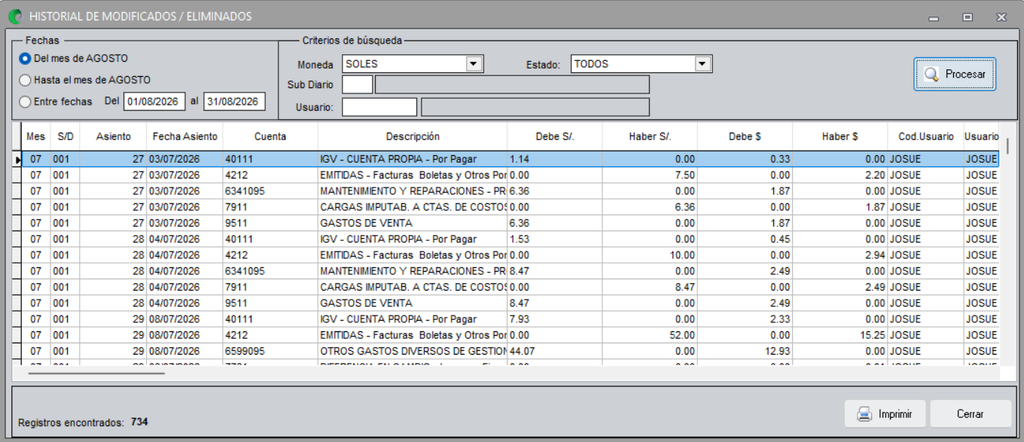Click the printer icon on Imprimir button
This screenshot has width=1024, height=442.
[x=864, y=414]
